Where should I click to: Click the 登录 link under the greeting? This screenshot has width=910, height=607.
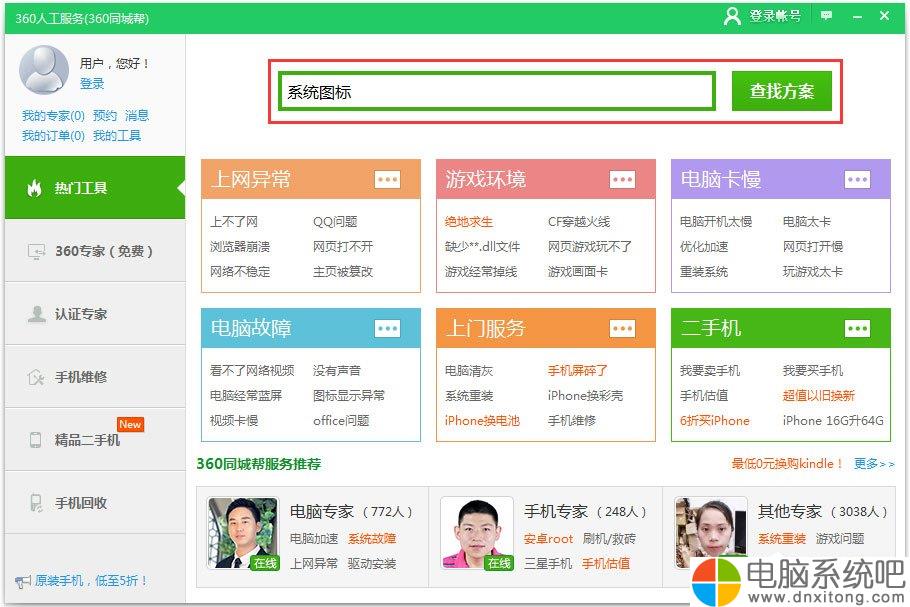point(92,84)
